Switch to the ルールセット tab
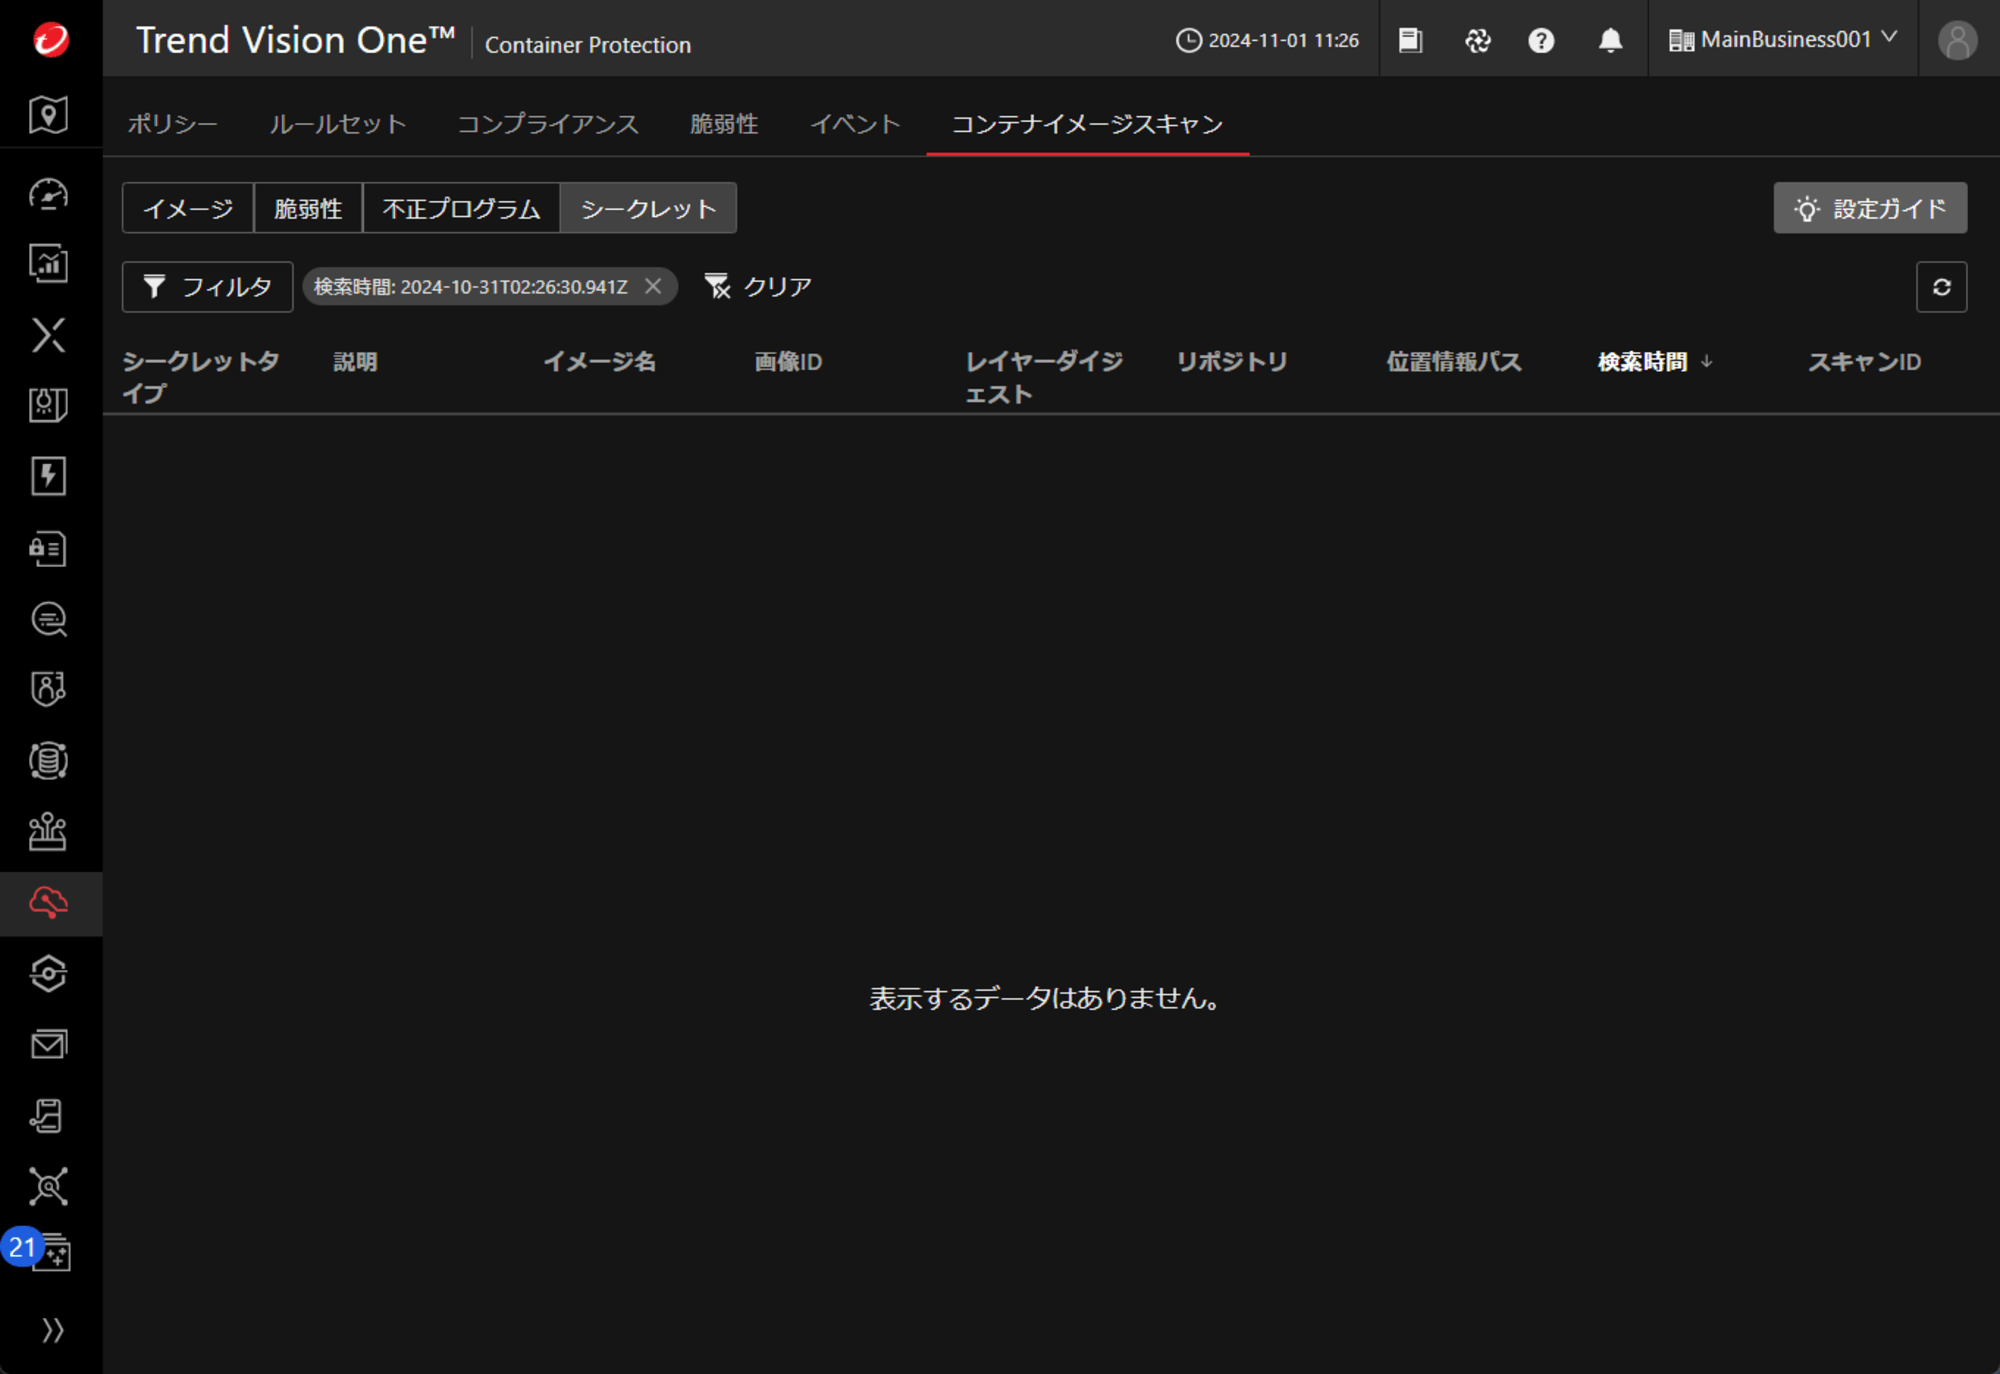This screenshot has width=2000, height=1374. (x=337, y=124)
